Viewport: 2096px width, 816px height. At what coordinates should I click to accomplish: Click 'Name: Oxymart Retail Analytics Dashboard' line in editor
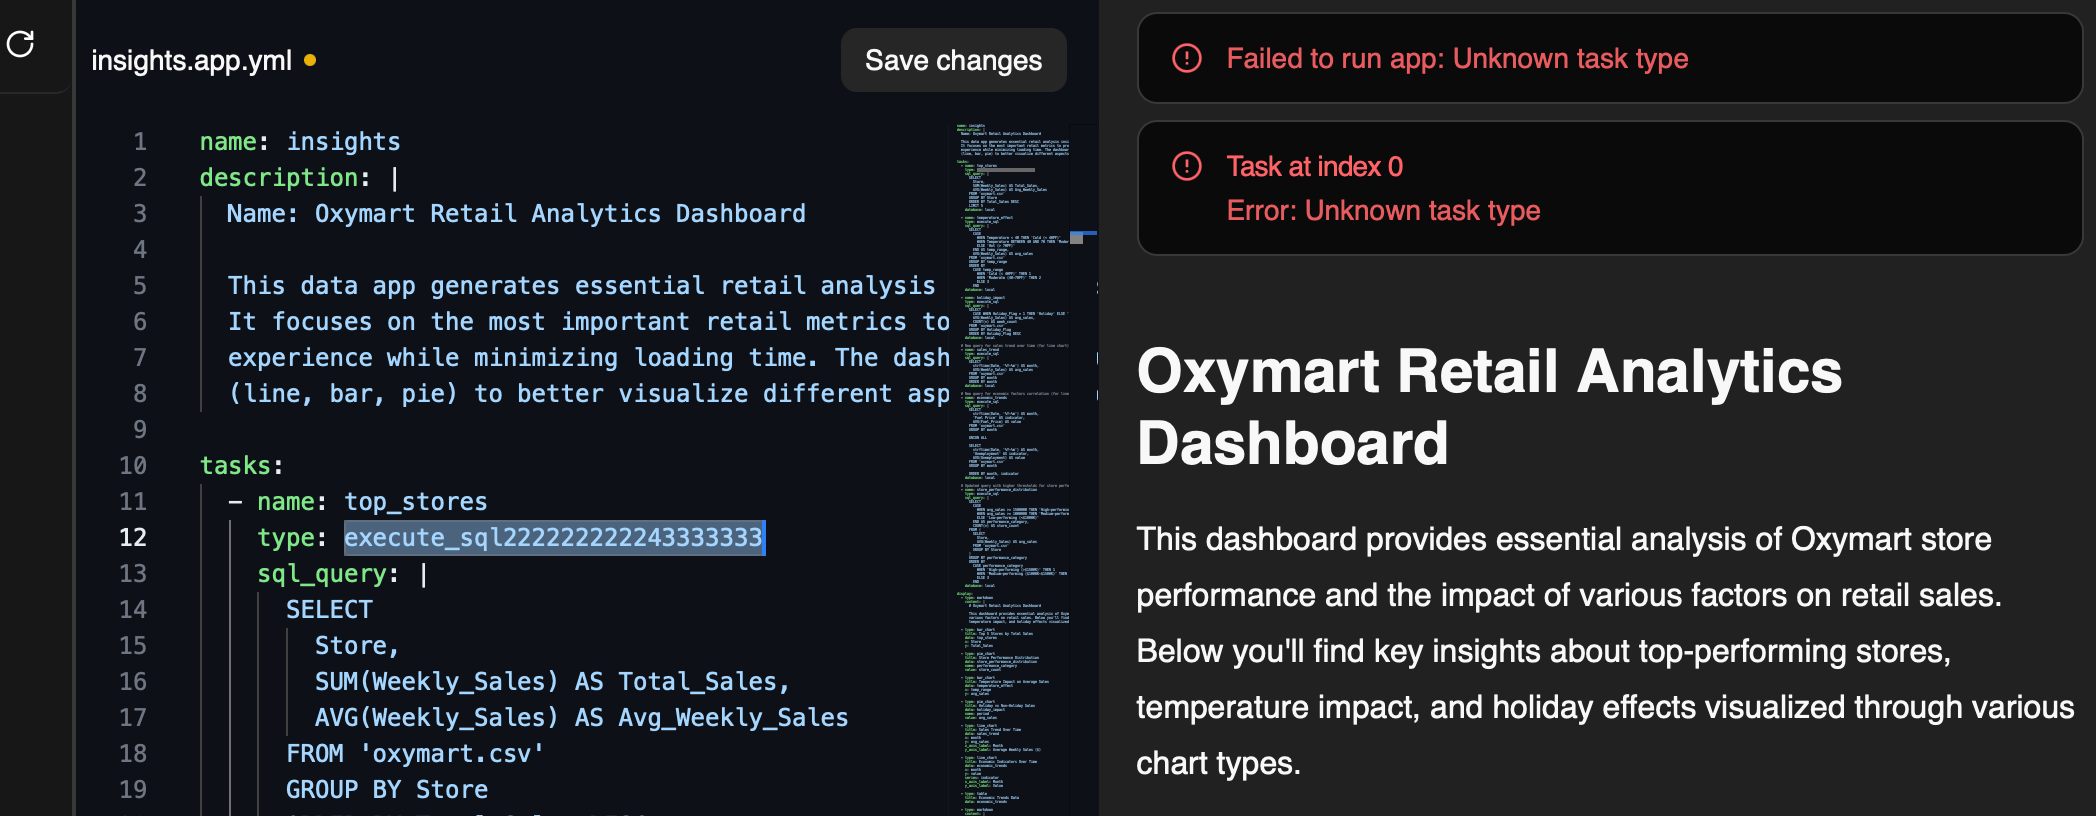(x=516, y=214)
